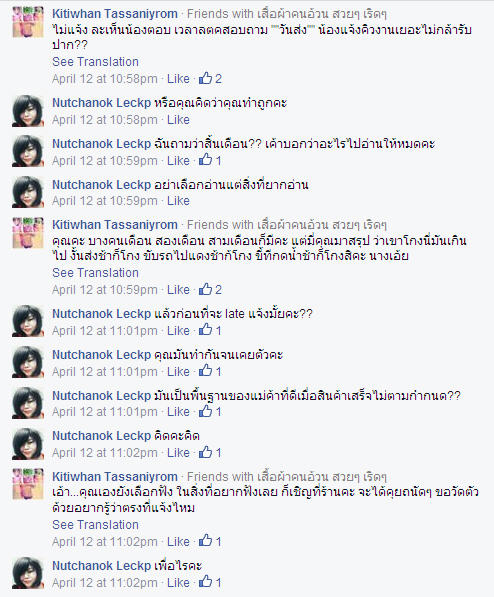See Translation on Kitiwhan's 10:59pm comment
This screenshot has height=597, width=494.
(95, 273)
